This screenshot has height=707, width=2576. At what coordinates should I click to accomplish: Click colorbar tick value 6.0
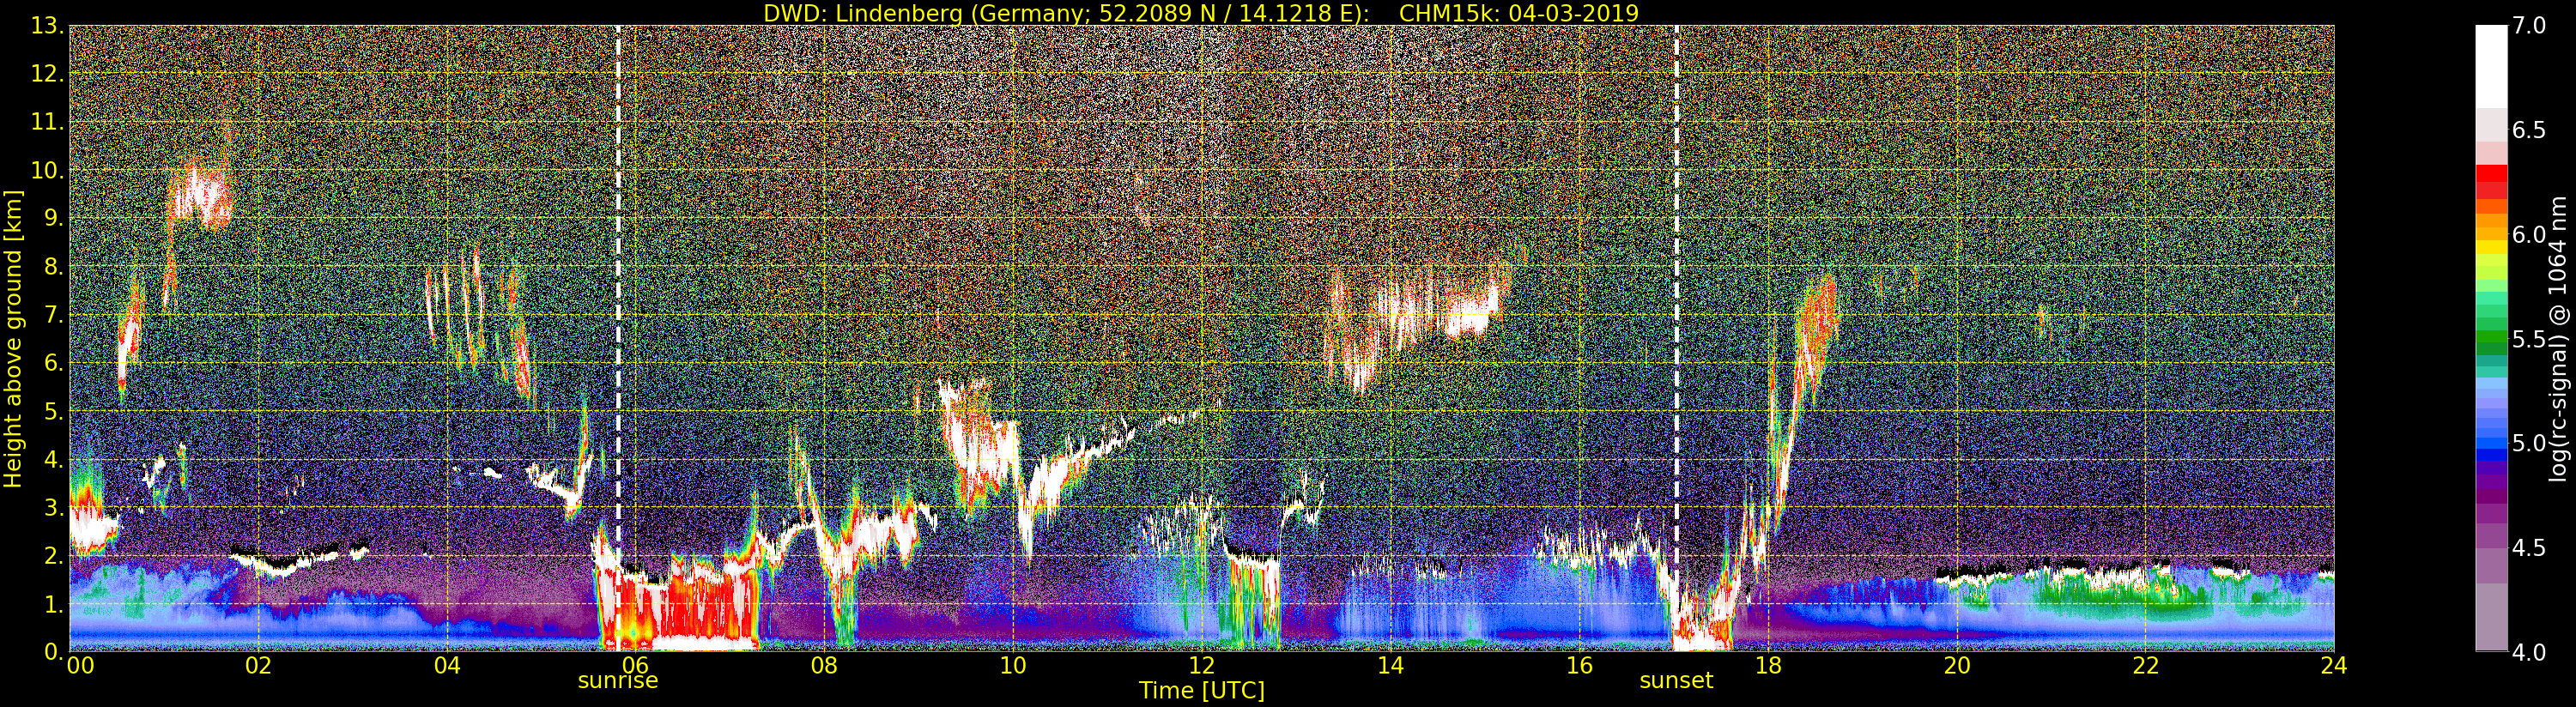coord(2529,234)
